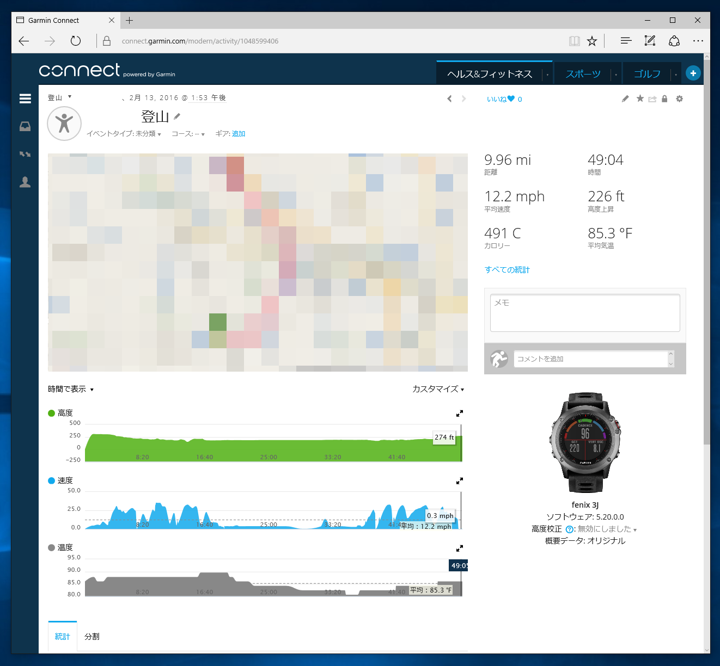Click the すべての統計 link
The image size is (720, 666).
507,270
